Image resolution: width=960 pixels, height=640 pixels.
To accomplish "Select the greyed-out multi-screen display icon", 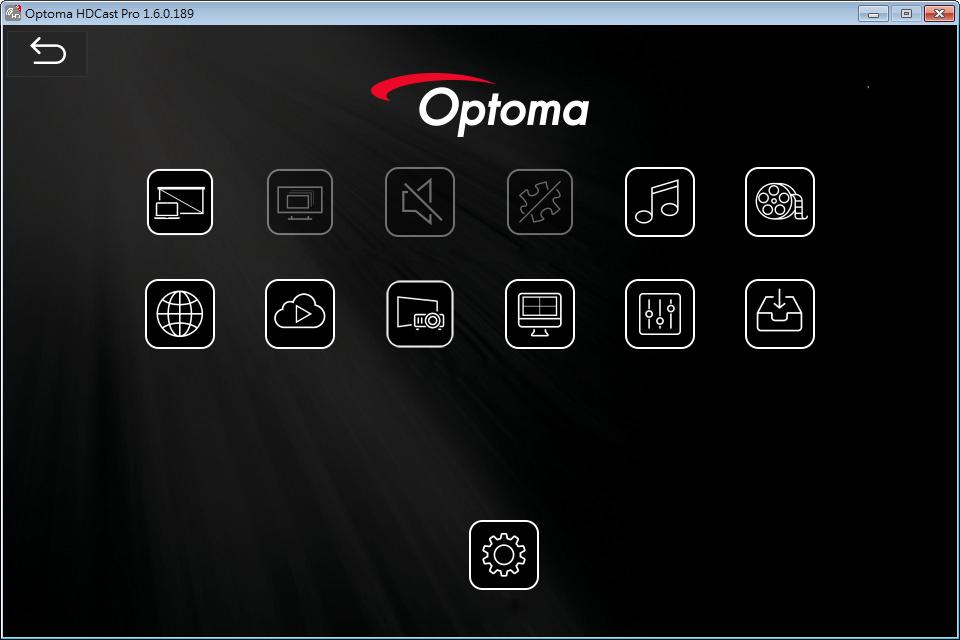I will coord(300,202).
